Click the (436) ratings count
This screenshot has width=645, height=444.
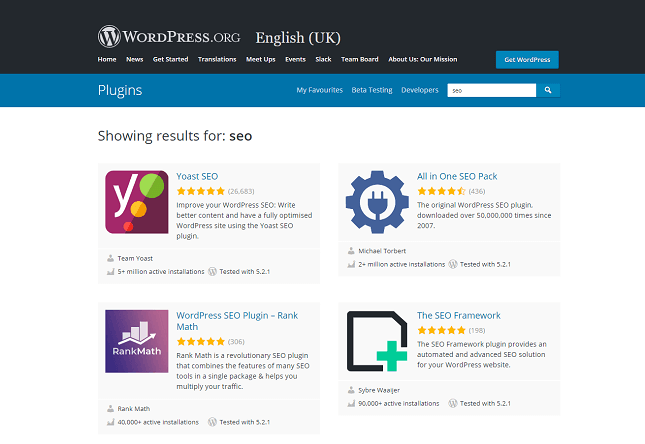[x=477, y=191]
